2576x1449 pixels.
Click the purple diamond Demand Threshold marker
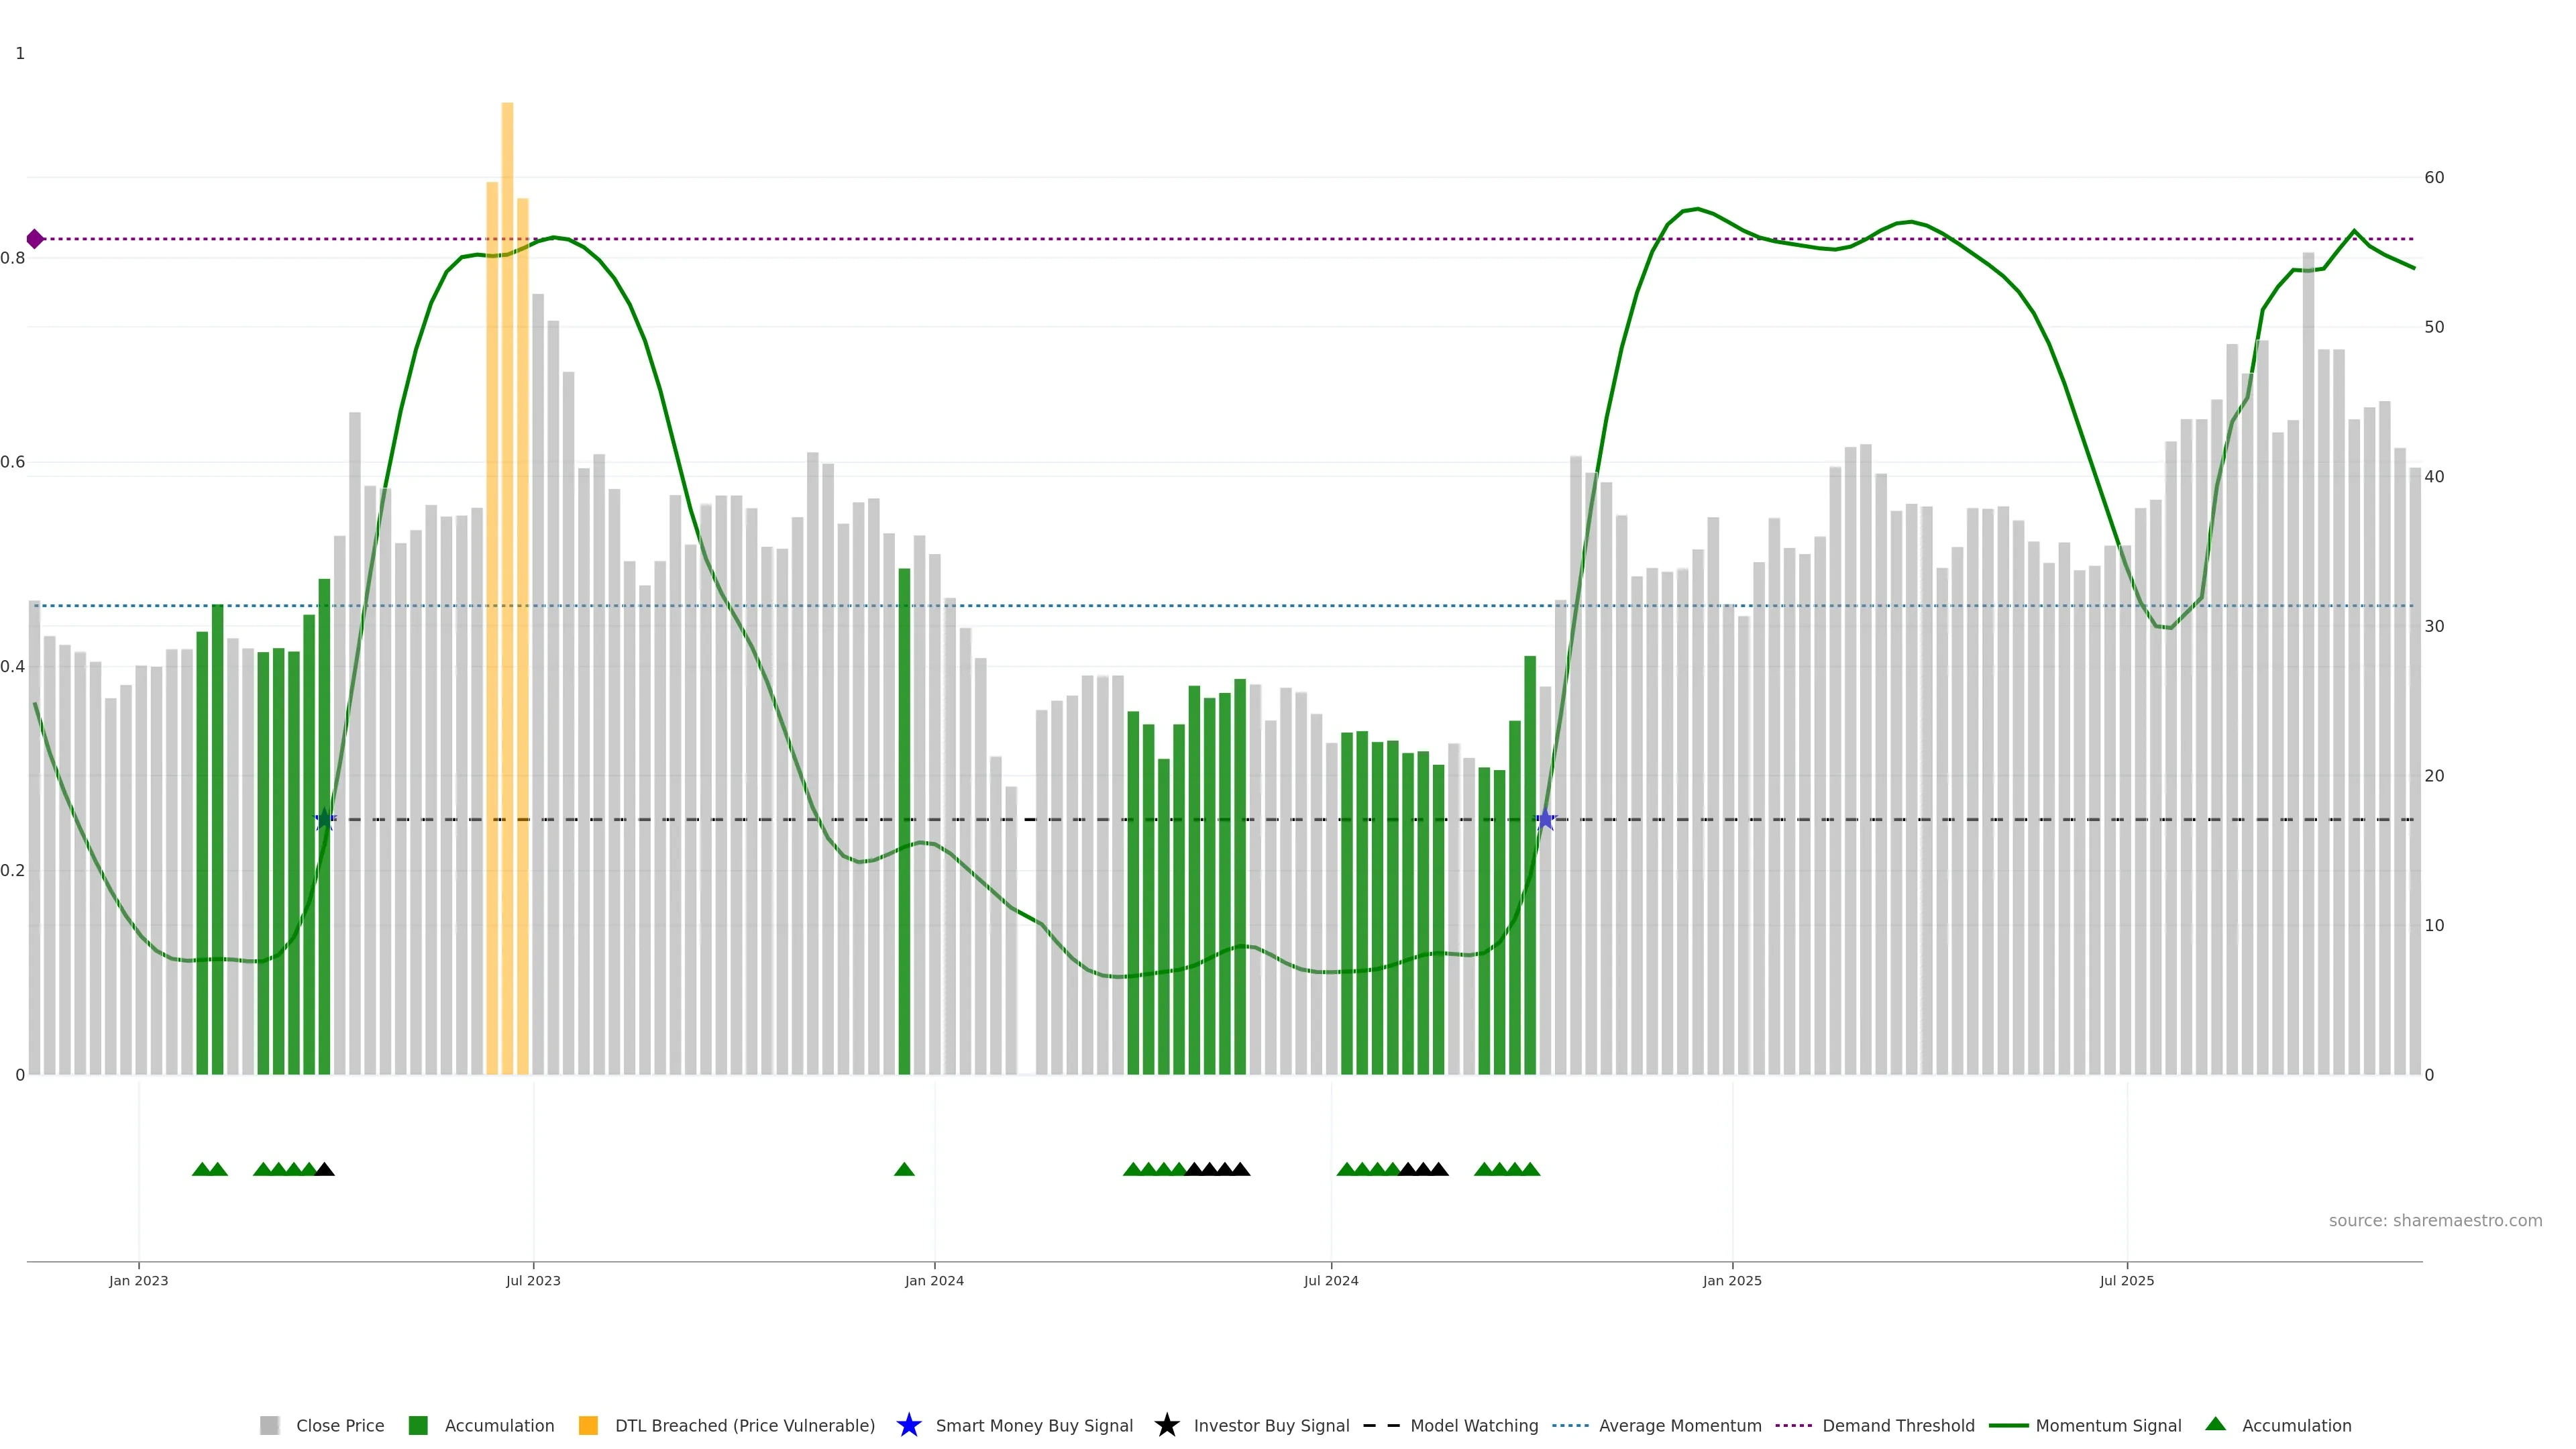pyautogui.click(x=35, y=239)
